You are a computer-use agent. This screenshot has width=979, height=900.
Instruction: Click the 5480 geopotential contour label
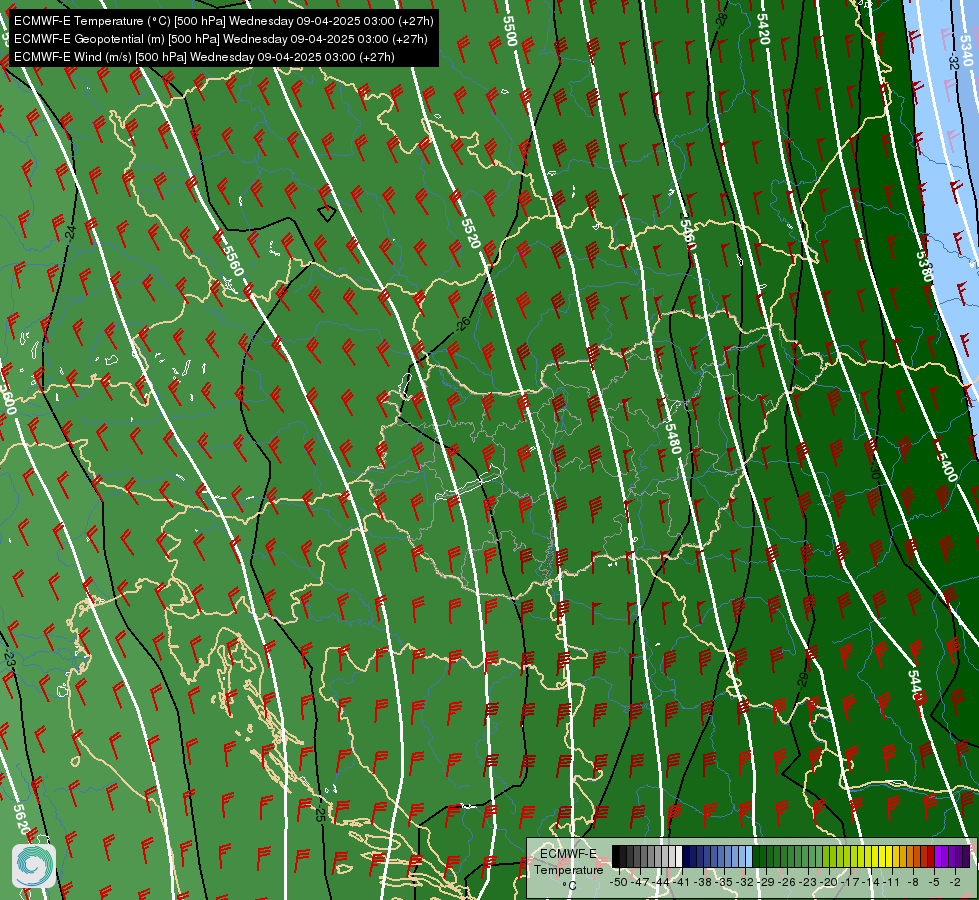(x=672, y=438)
